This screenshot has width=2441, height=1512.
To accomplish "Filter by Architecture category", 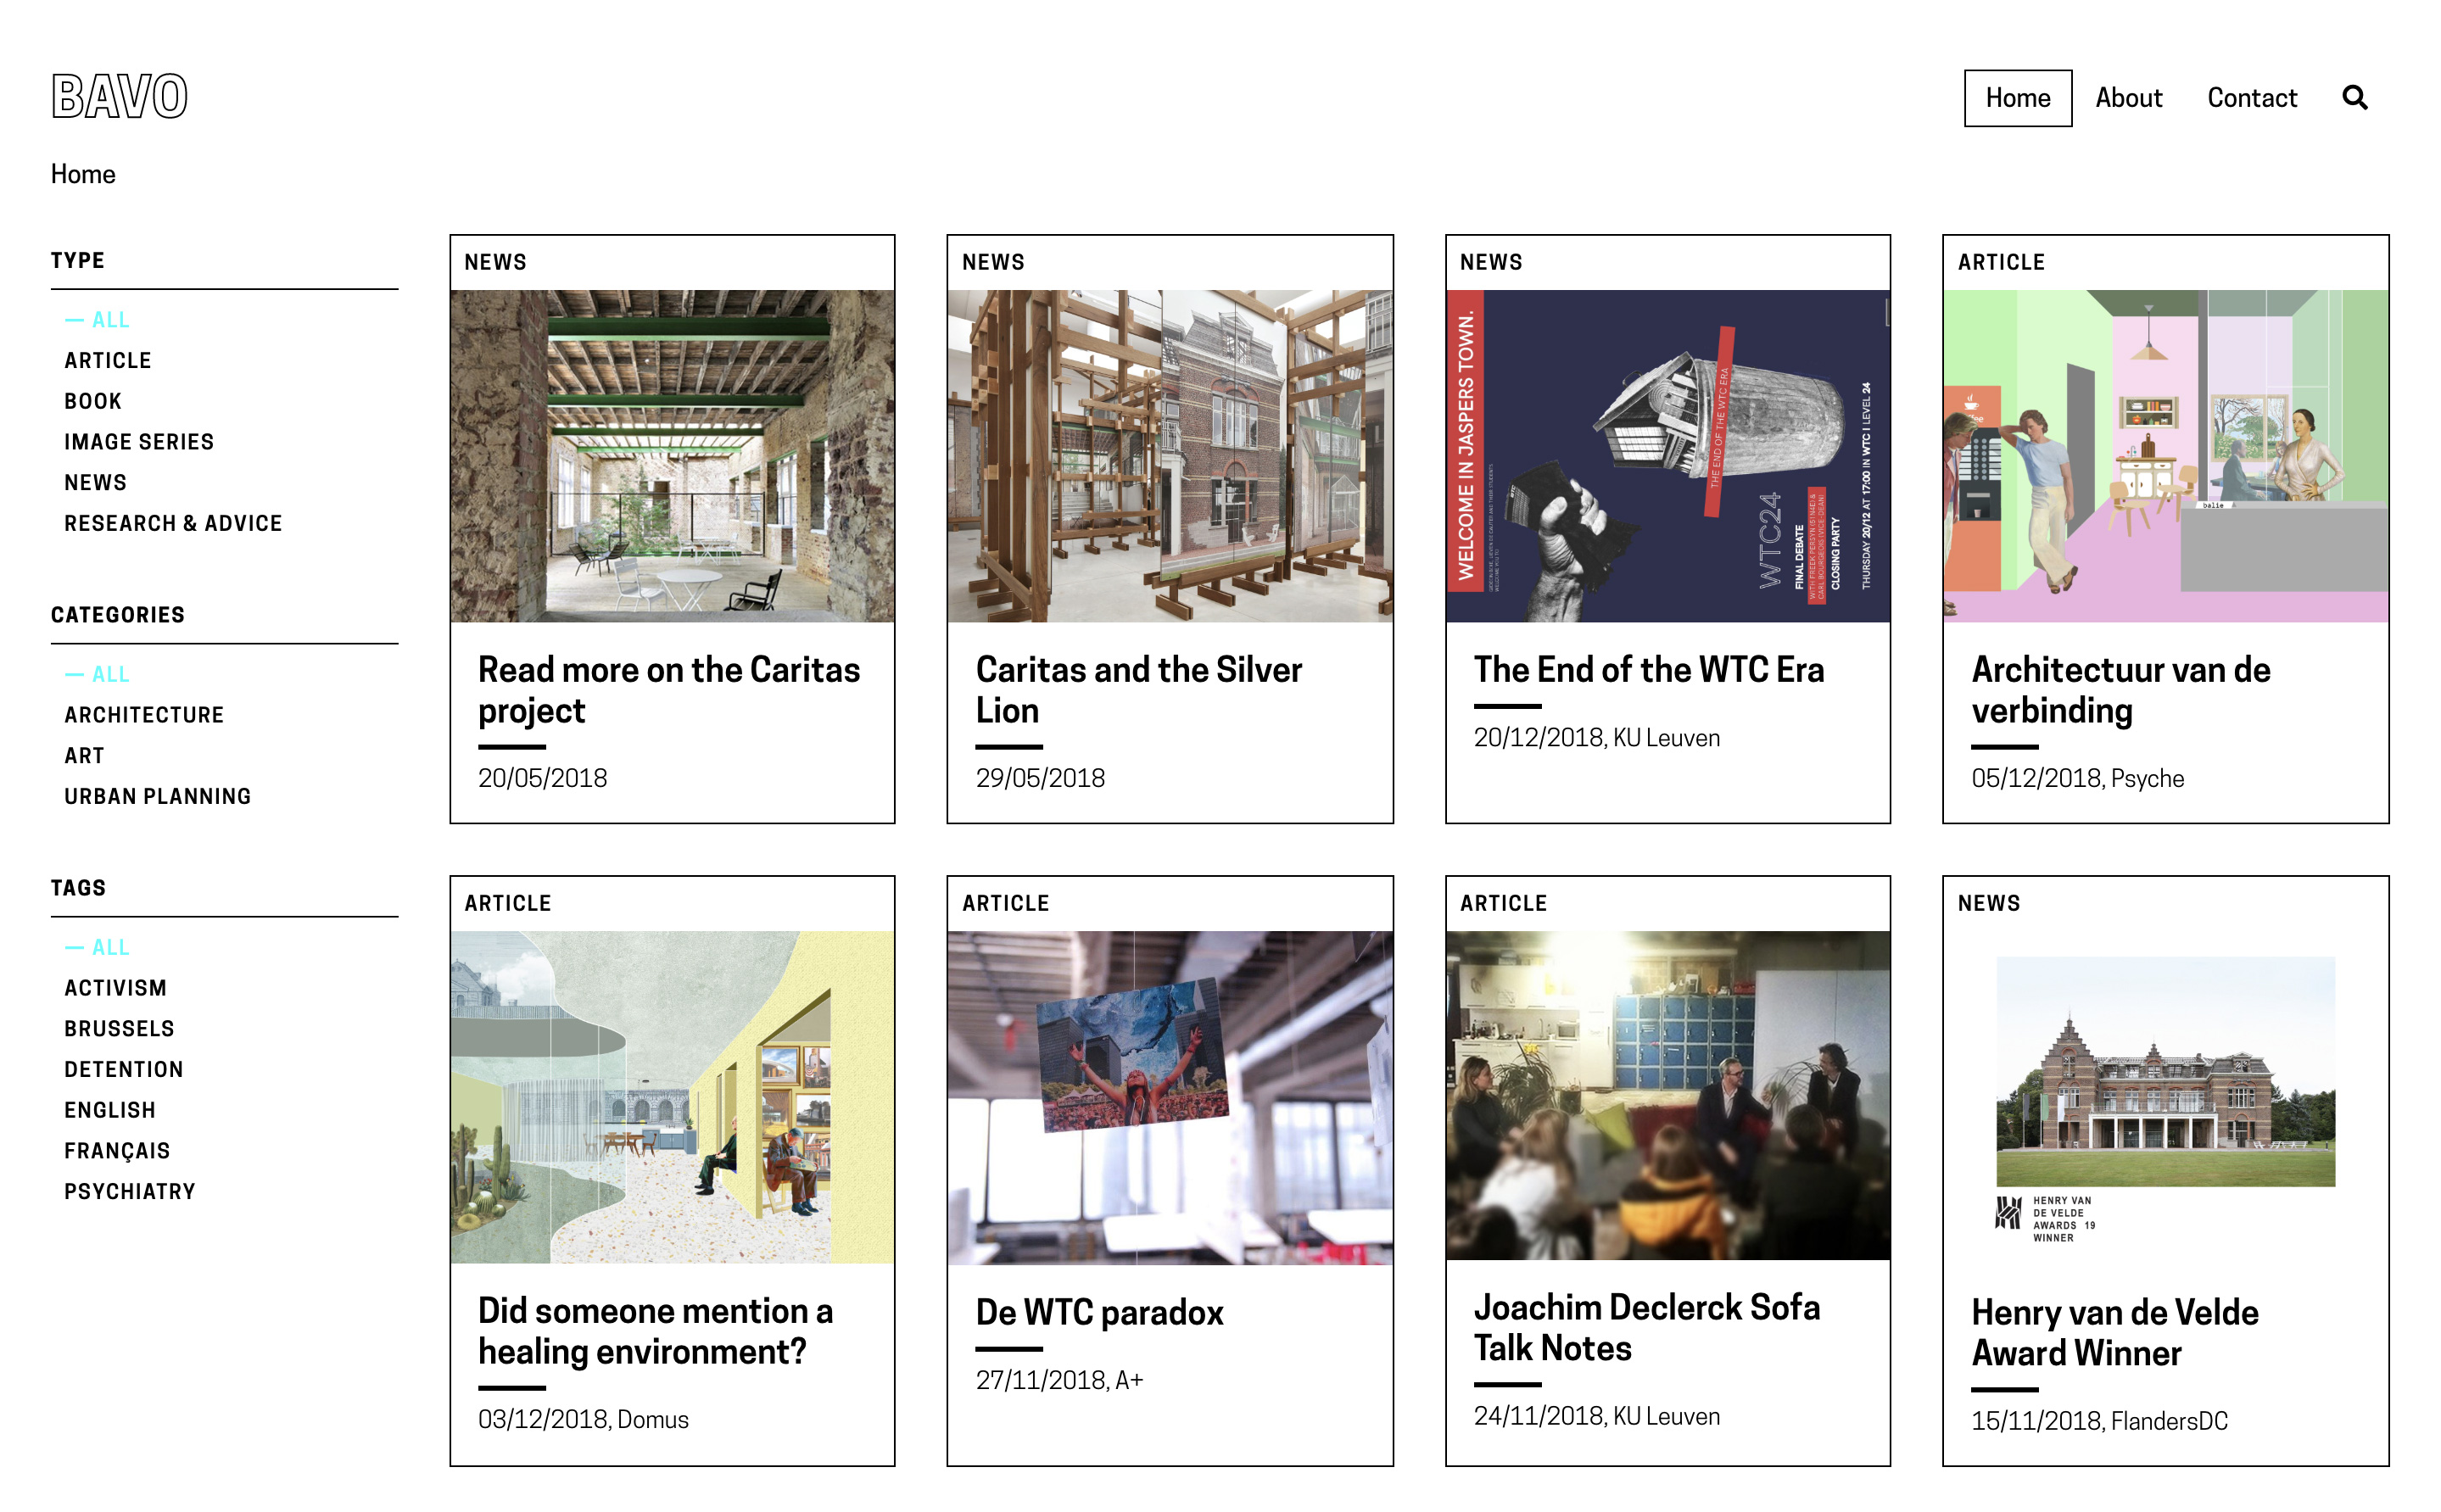I will click(144, 715).
